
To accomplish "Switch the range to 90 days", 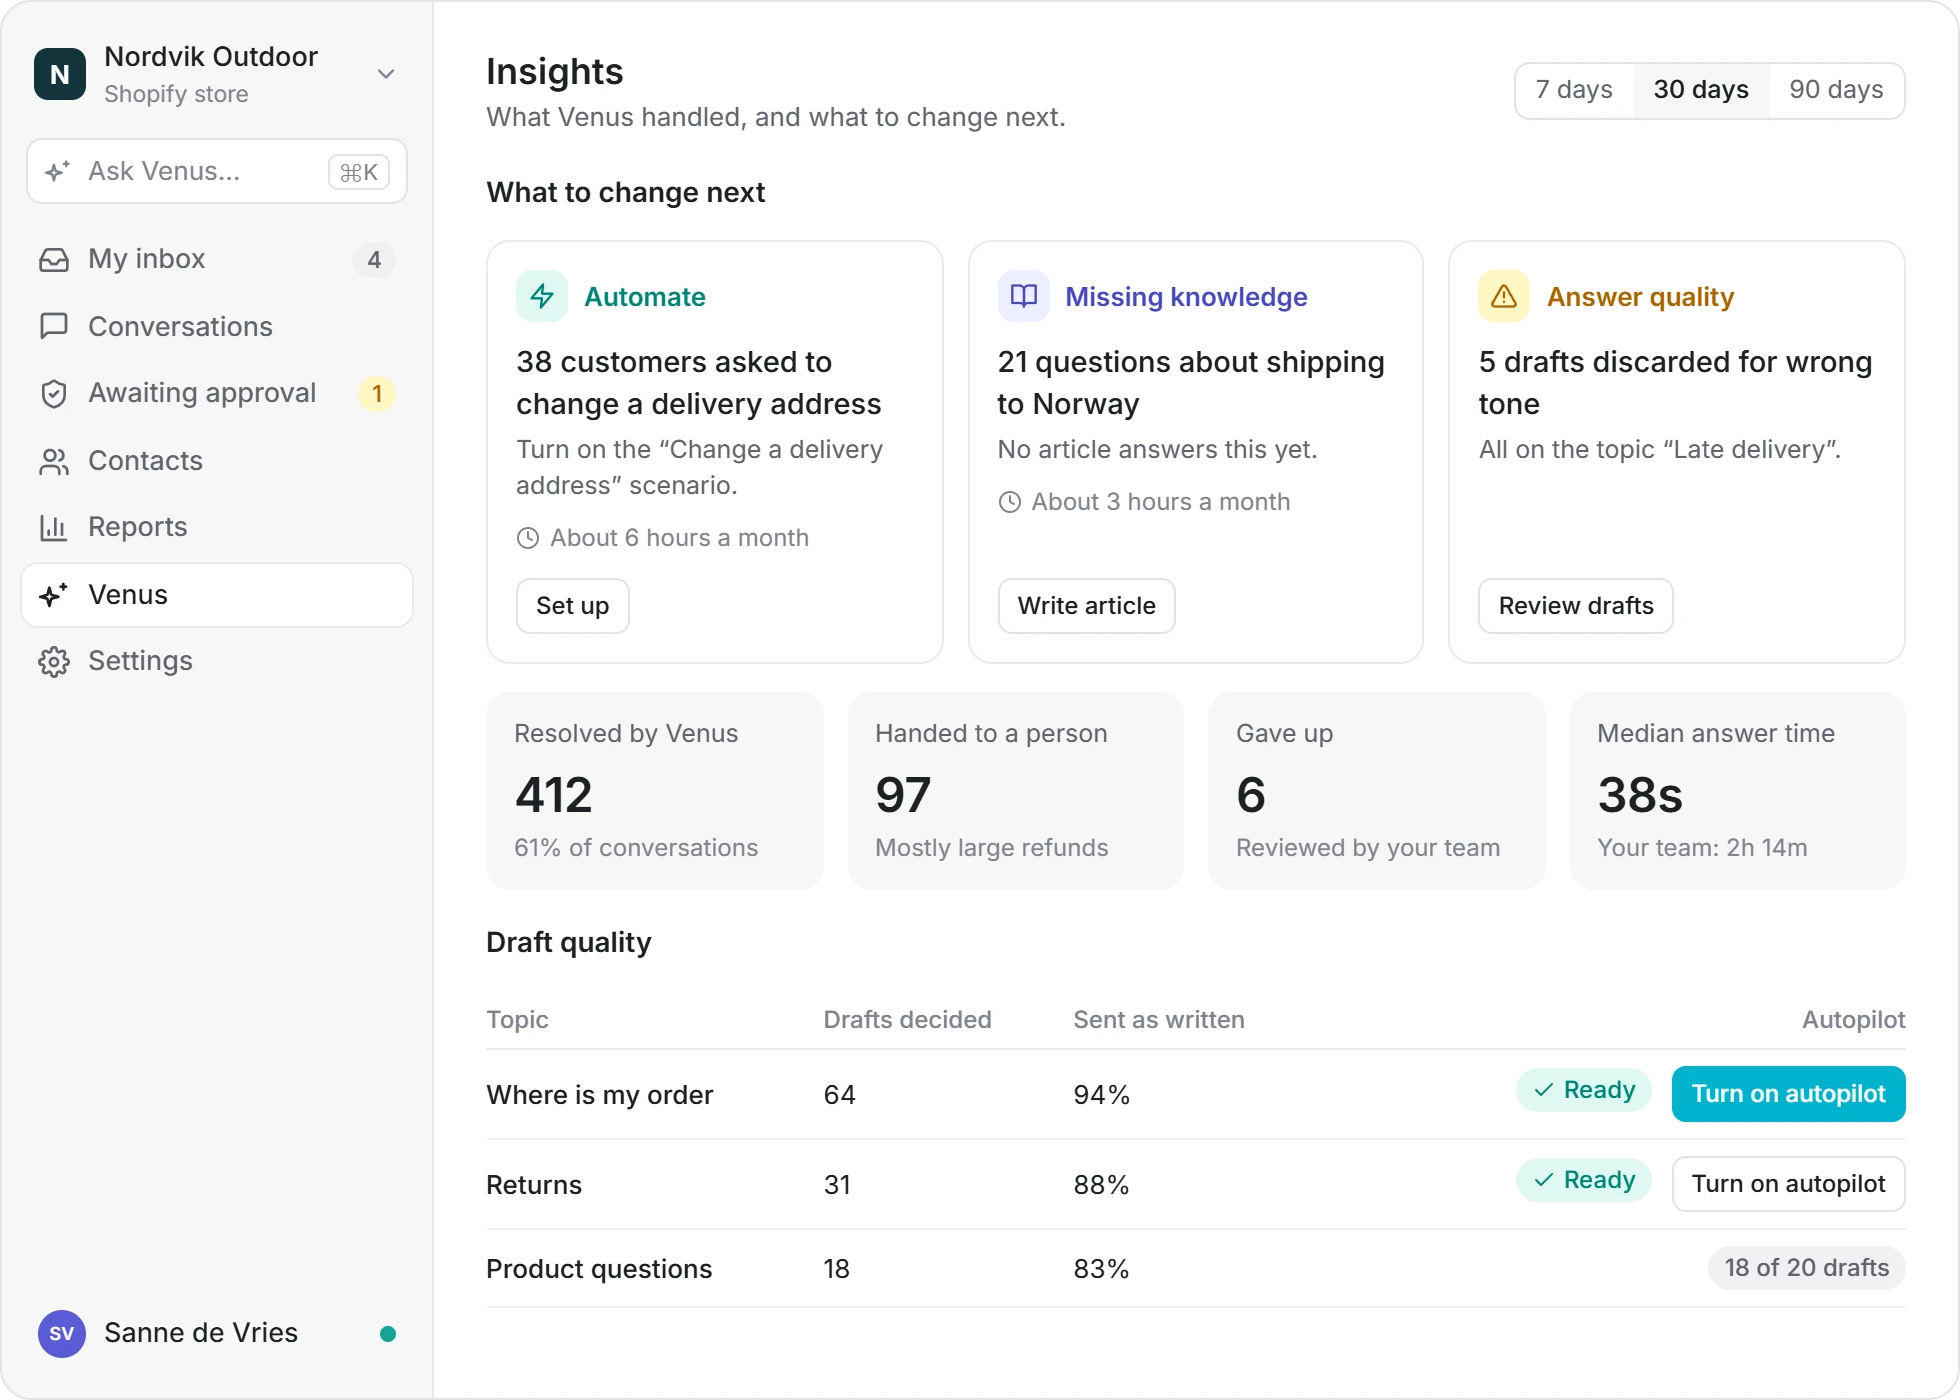I will coord(1836,90).
